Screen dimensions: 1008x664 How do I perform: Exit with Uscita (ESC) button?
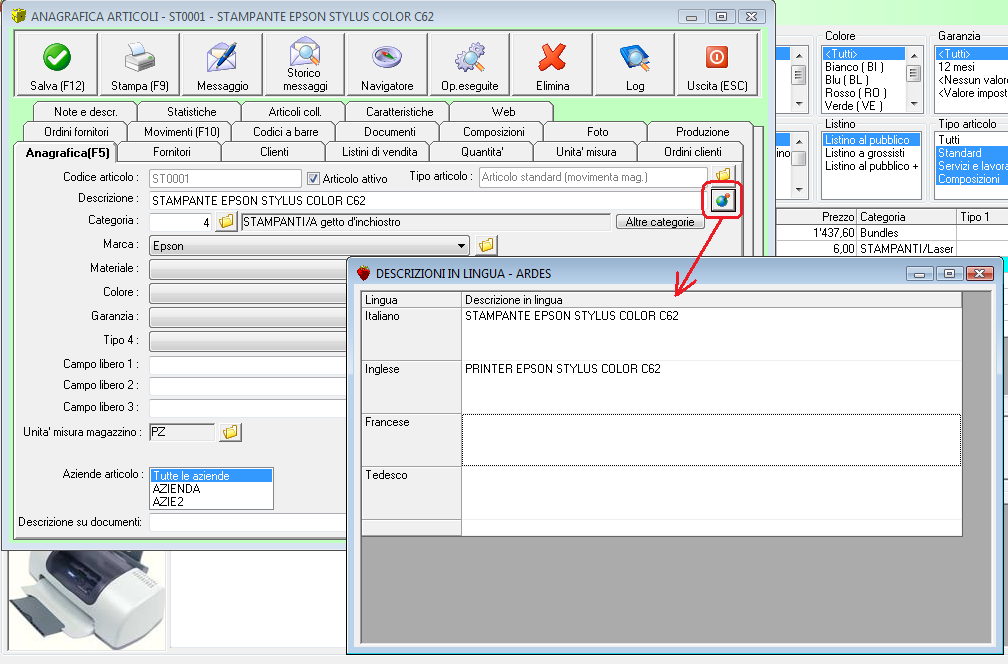point(717,65)
